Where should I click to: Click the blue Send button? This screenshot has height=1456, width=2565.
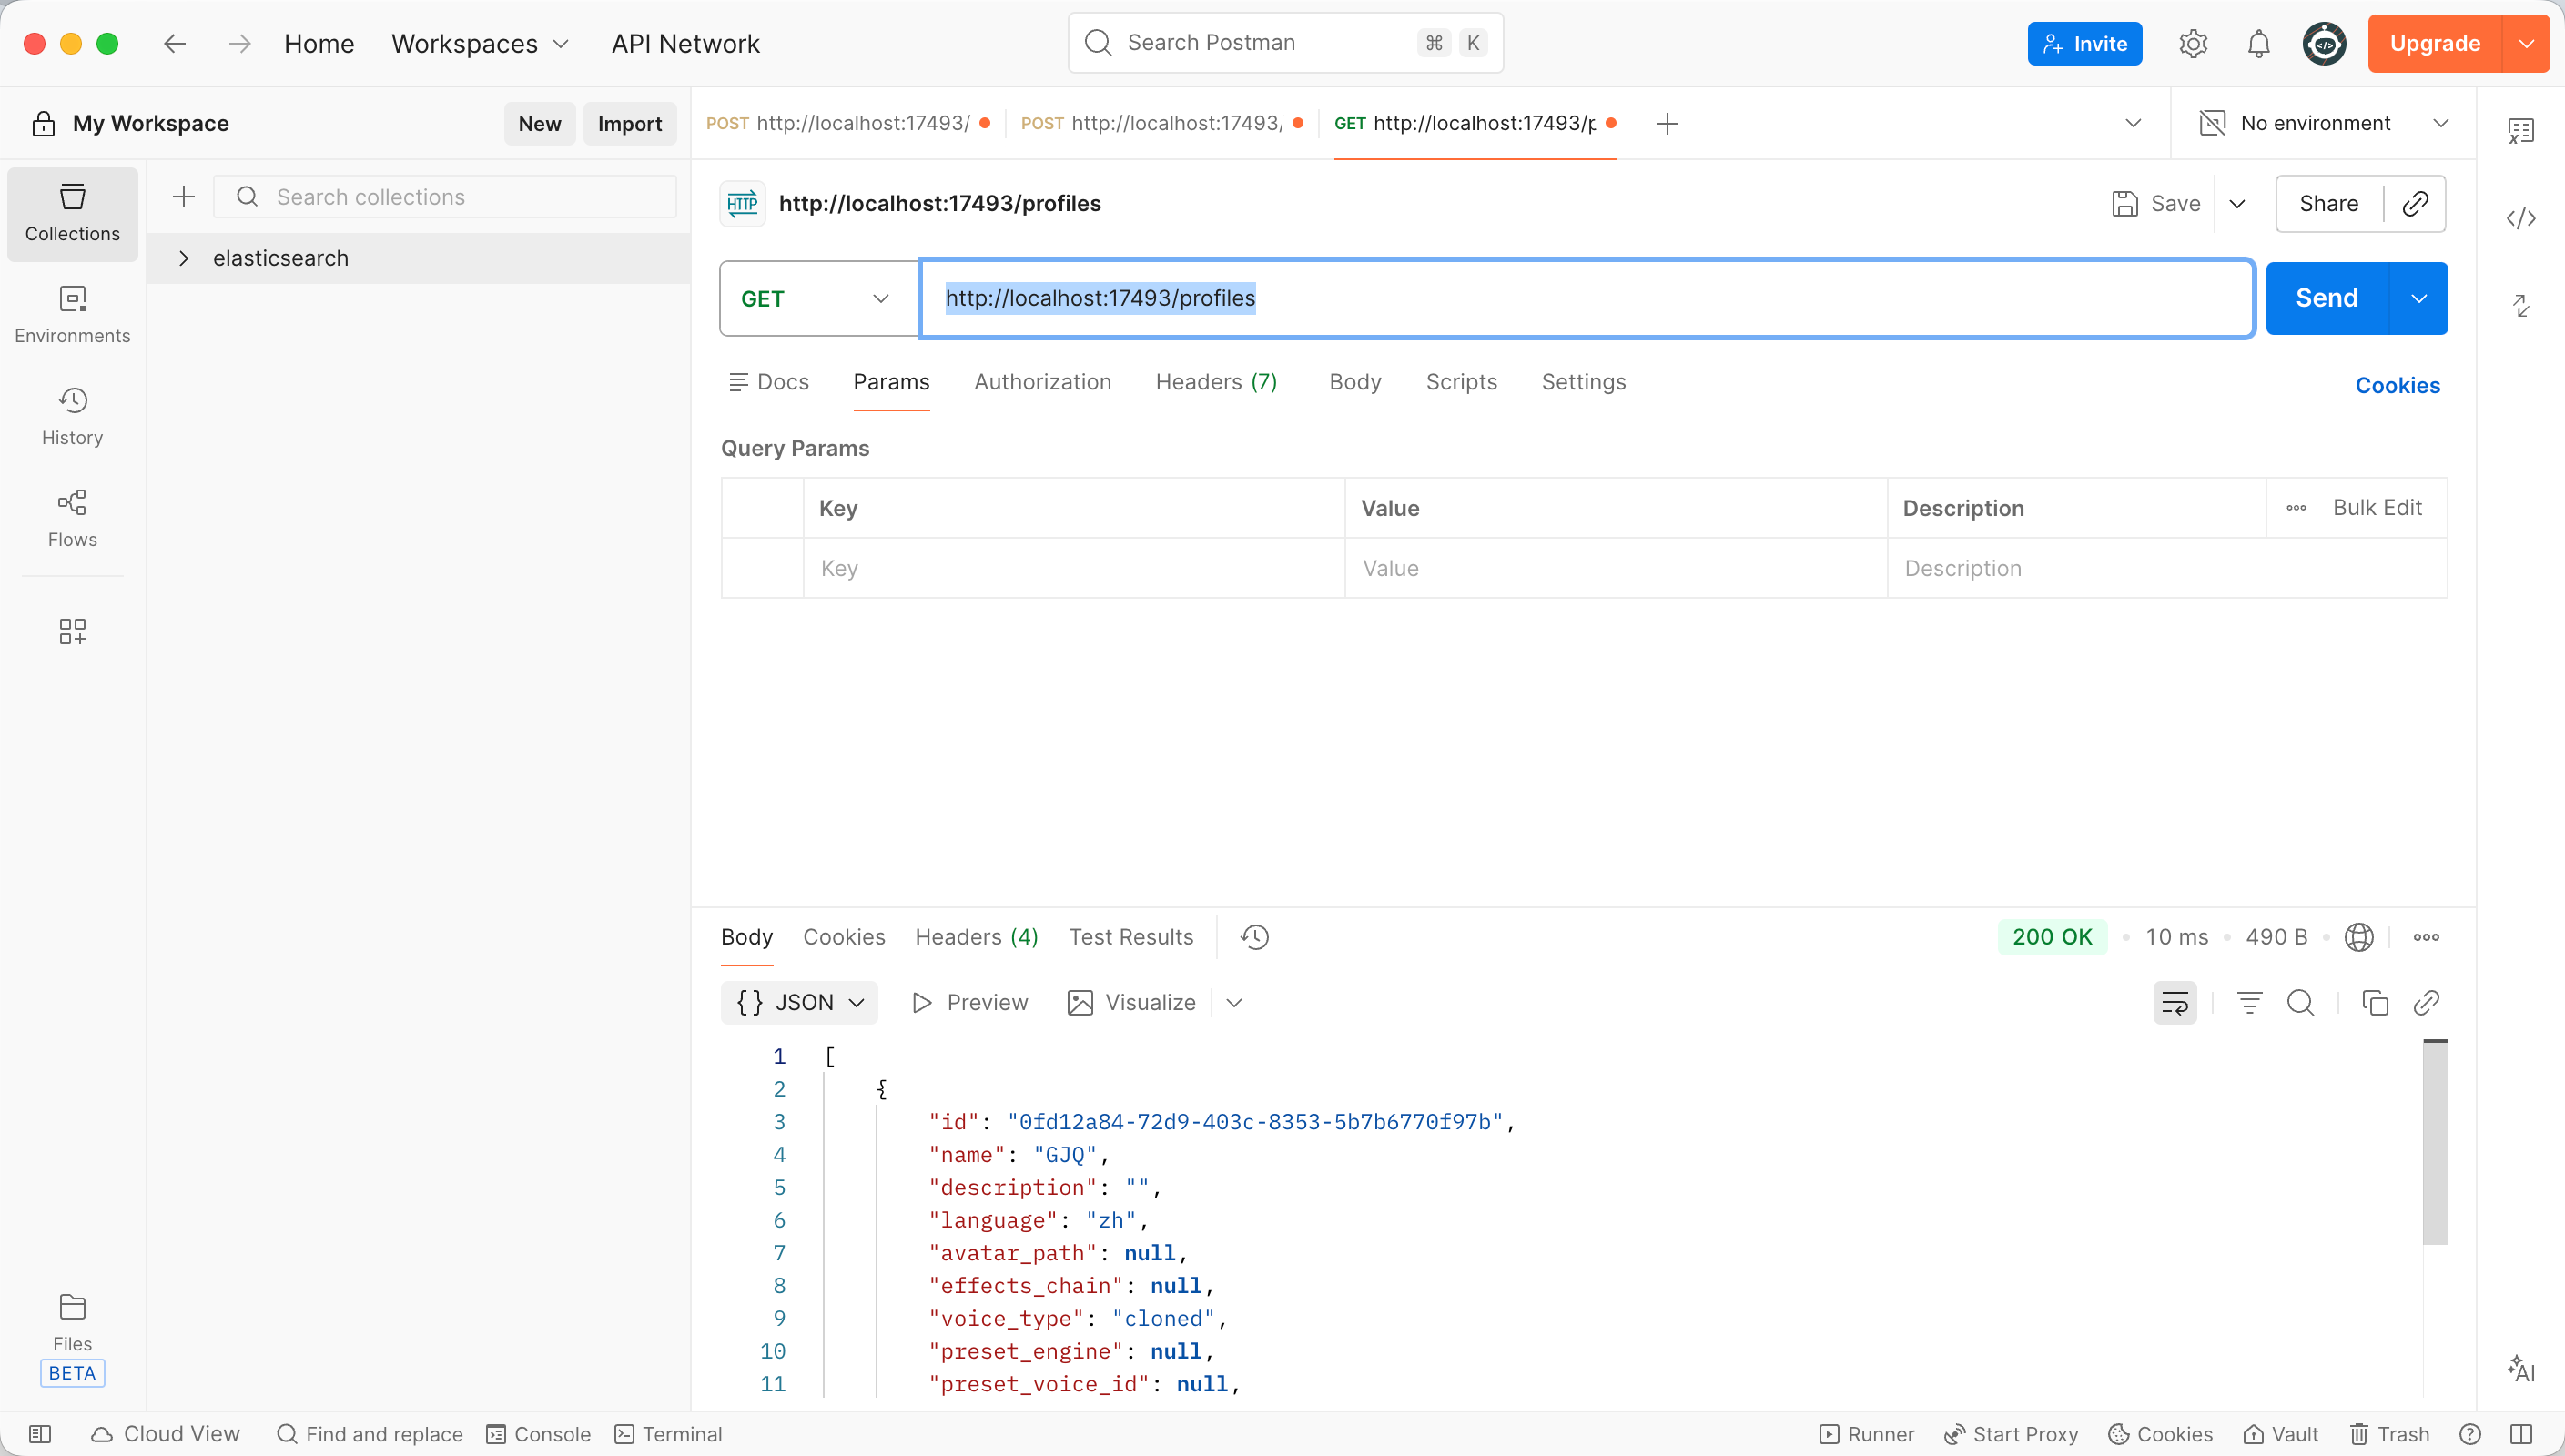(2326, 299)
